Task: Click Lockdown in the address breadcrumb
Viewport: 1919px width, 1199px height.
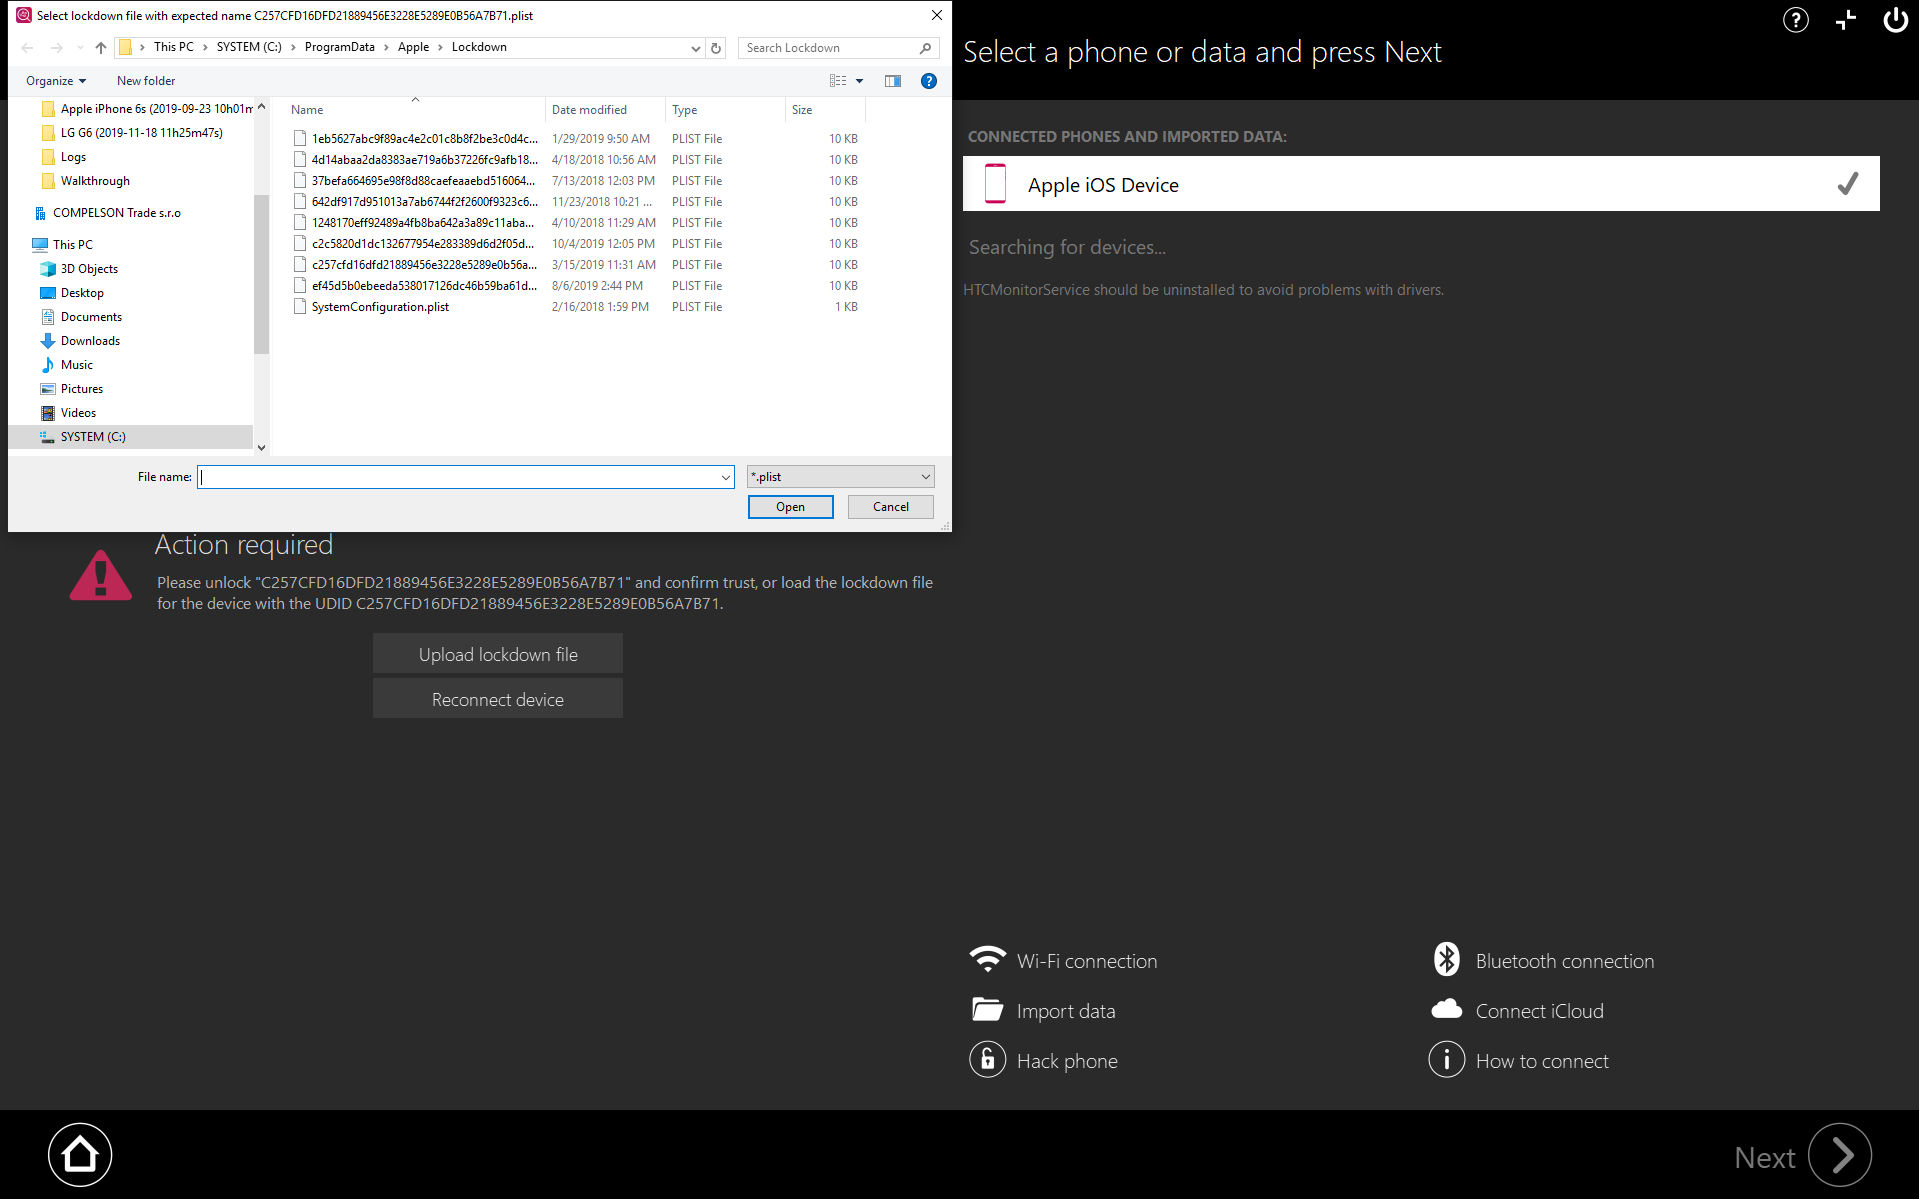Action: pyautogui.click(x=479, y=47)
